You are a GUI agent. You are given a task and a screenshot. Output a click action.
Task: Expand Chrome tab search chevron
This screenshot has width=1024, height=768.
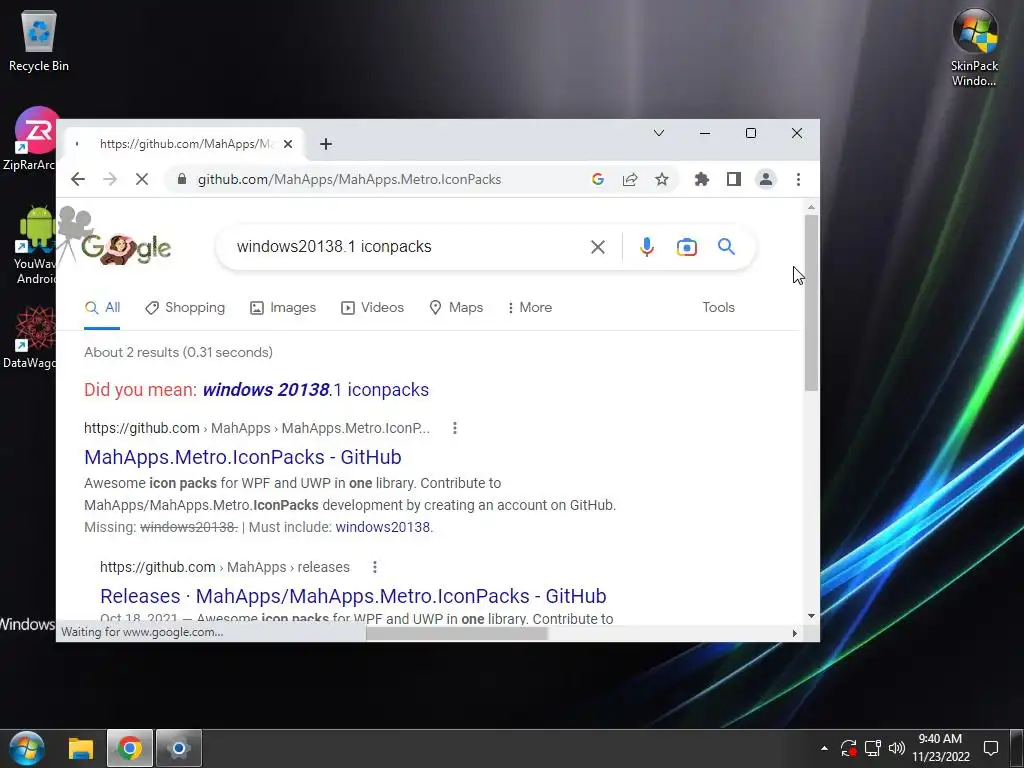659,133
